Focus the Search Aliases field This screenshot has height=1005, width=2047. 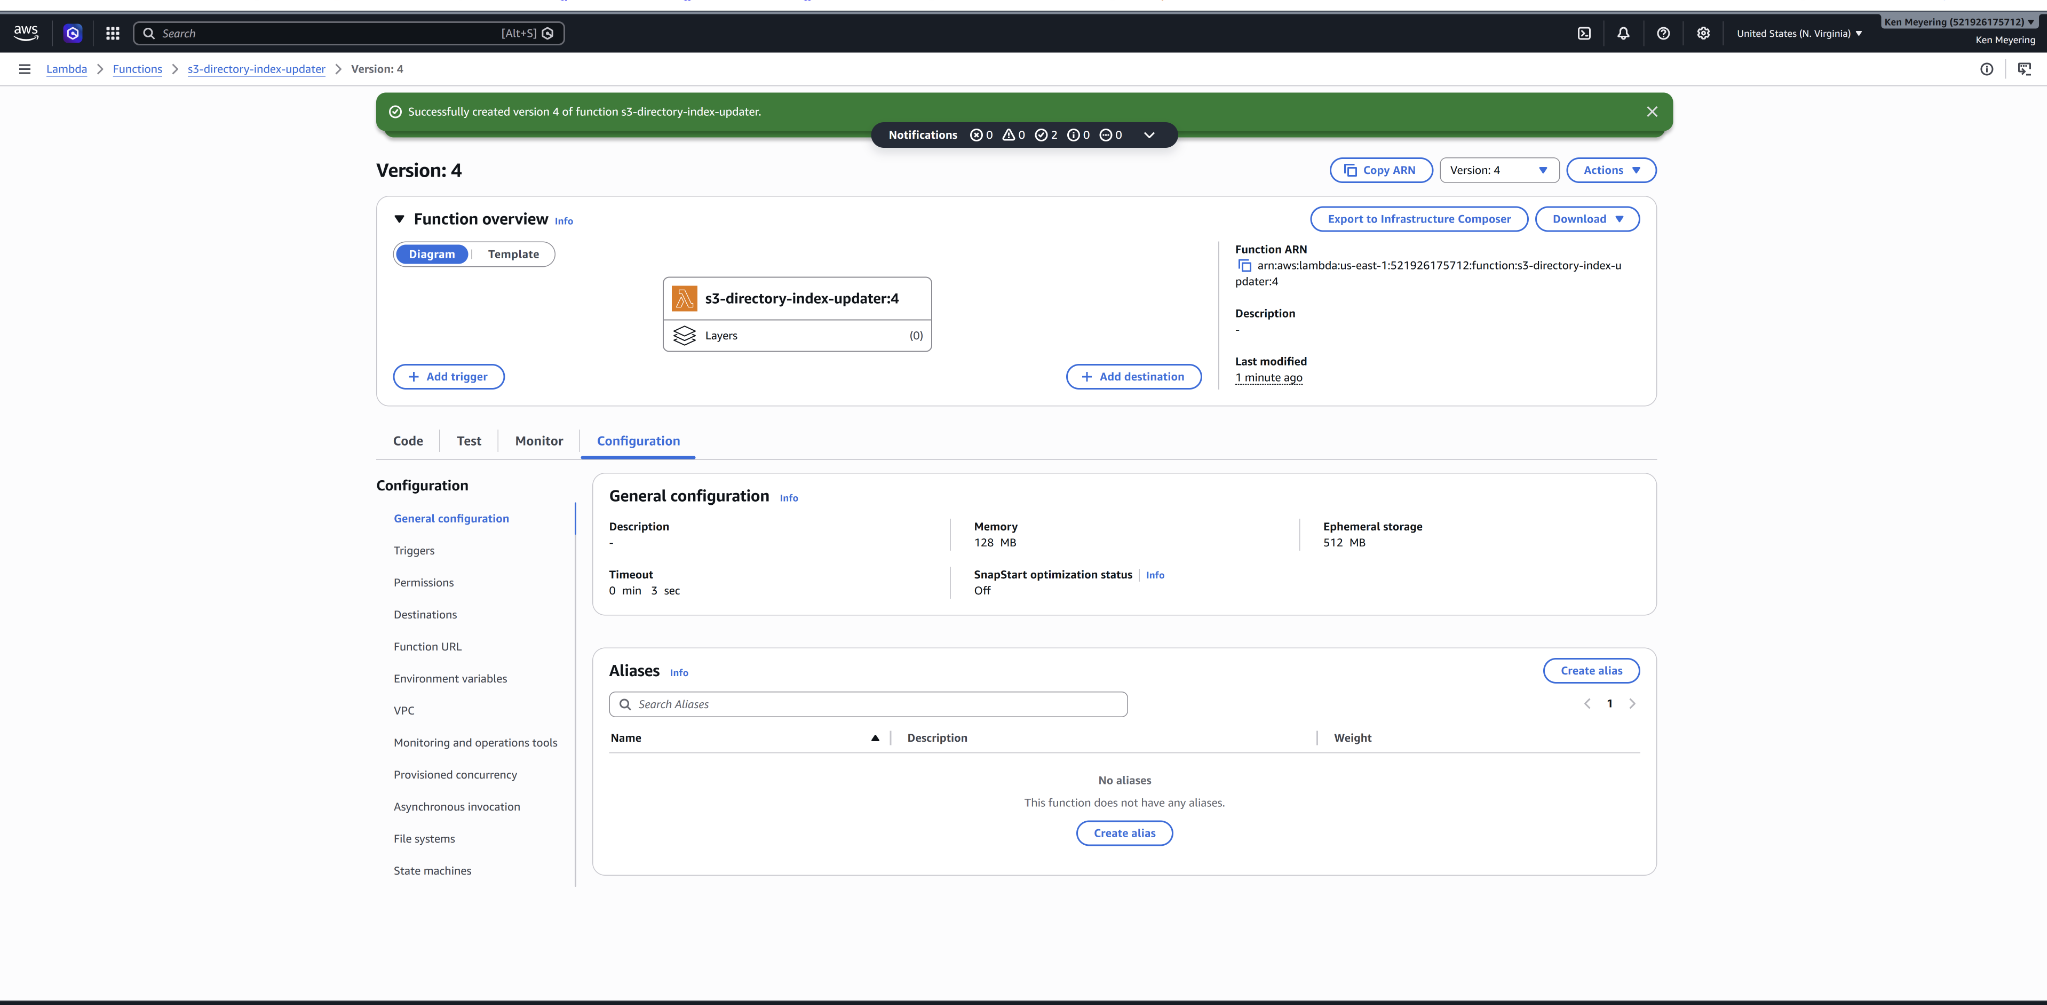[868, 704]
